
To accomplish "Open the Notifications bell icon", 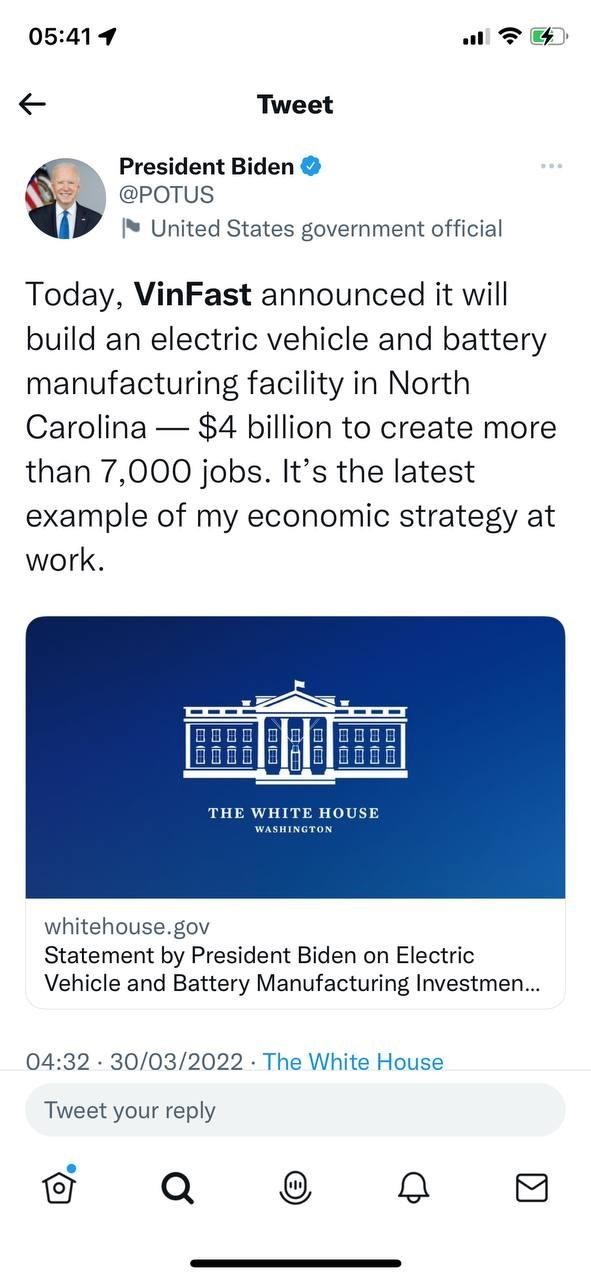I will [414, 1187].
